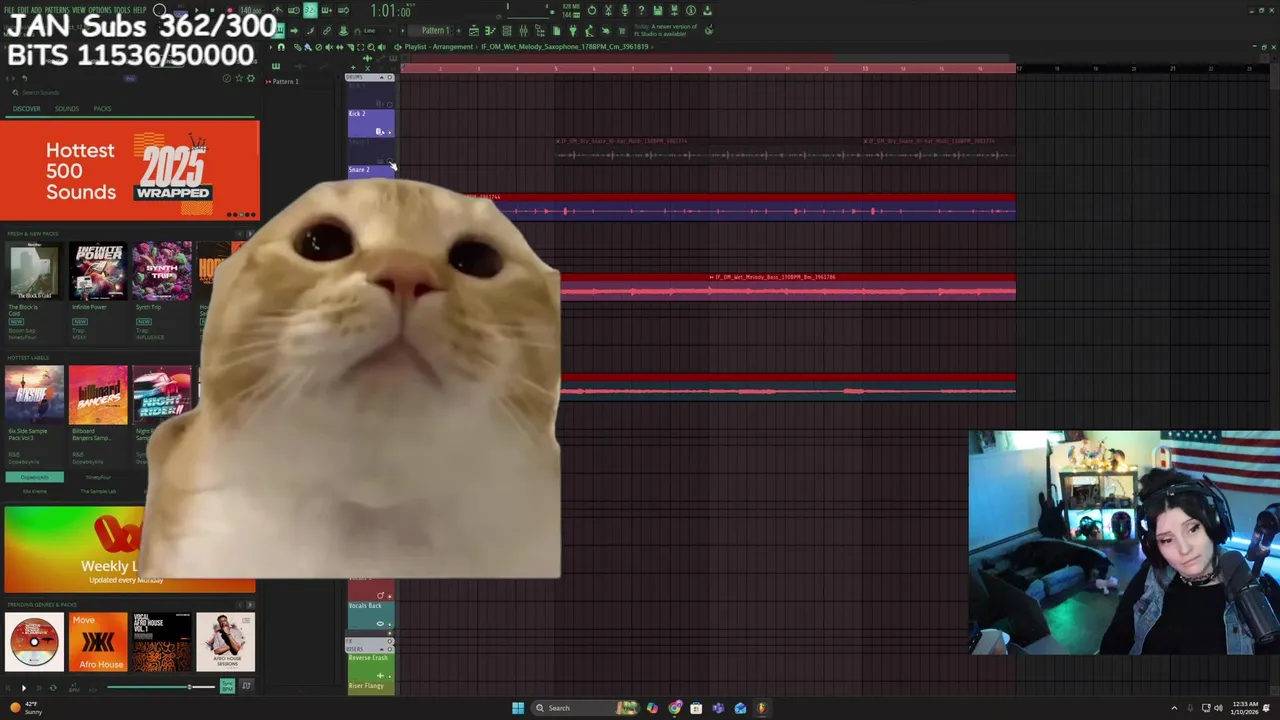1280x720 pixels.
Task: Select the Snare 2 track header
Action: [x=371, y=171]
